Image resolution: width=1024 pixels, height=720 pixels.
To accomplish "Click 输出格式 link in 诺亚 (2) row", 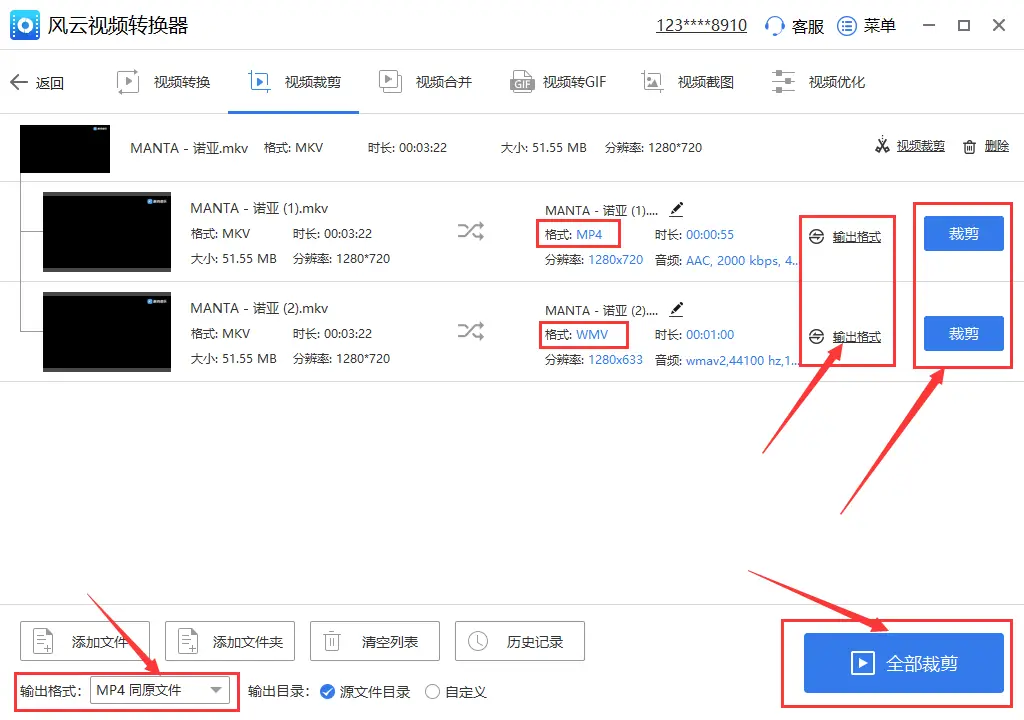I will click(857, 337).
